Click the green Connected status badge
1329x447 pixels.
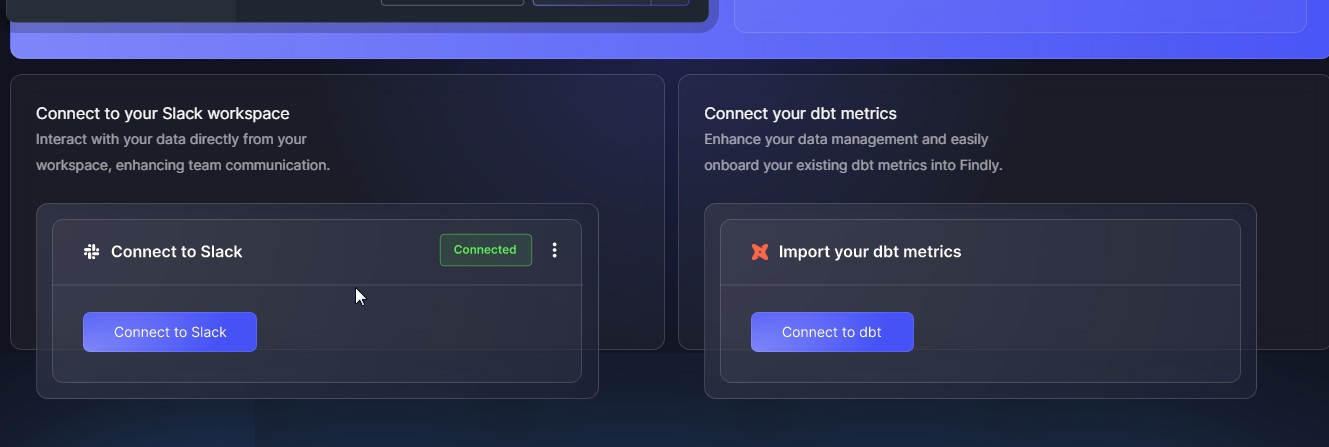pos(485,250)
